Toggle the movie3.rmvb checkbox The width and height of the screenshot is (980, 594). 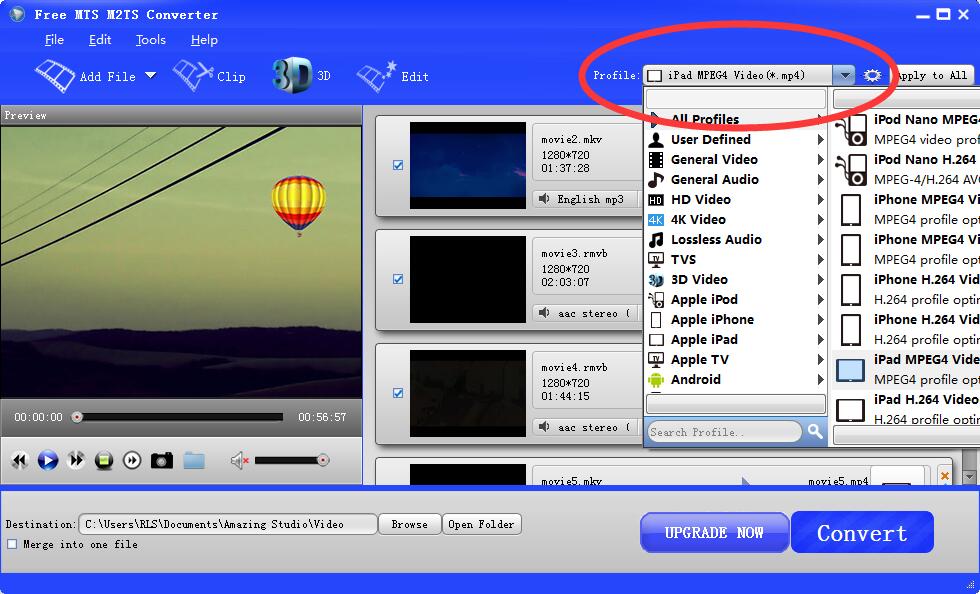click(398, 279)
